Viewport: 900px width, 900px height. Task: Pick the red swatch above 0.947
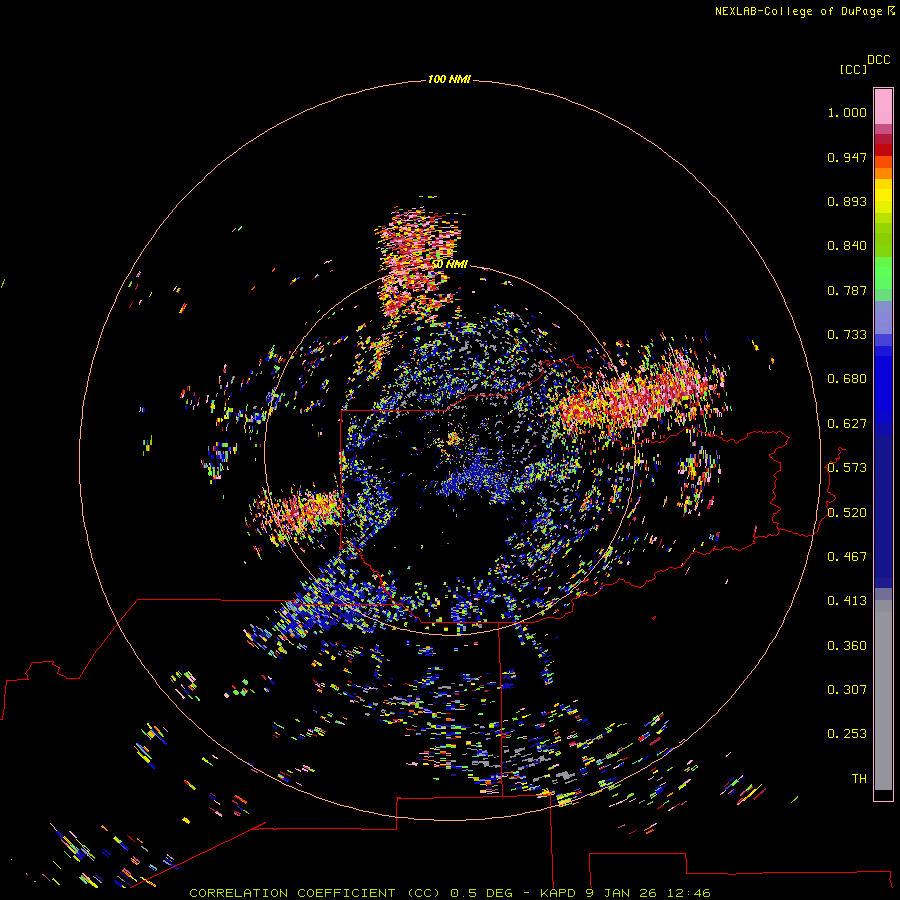[x=883, y=150]
